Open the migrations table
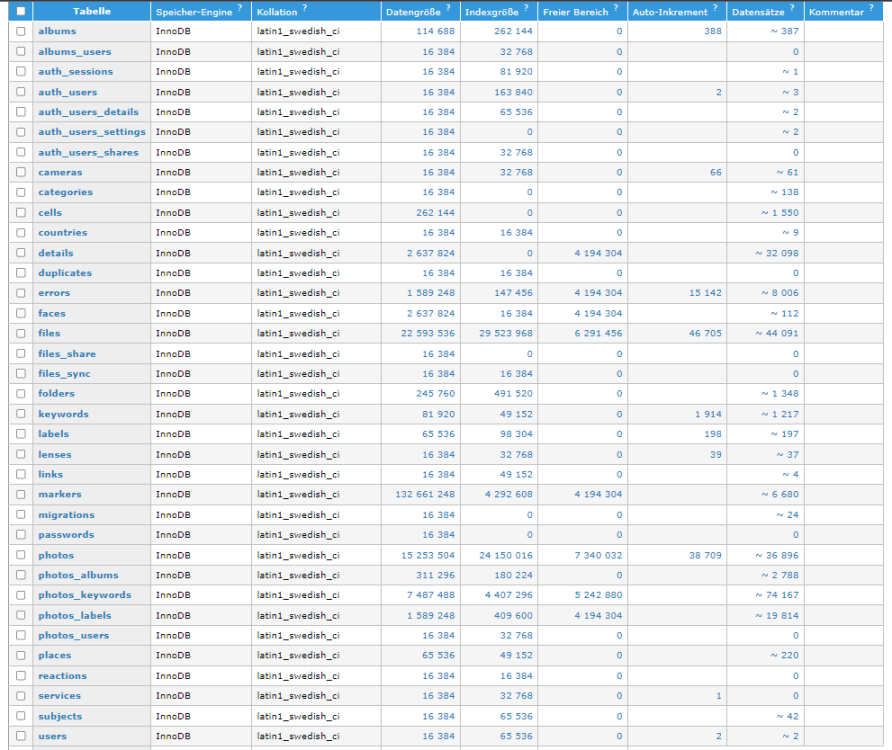 coord(67,515)
